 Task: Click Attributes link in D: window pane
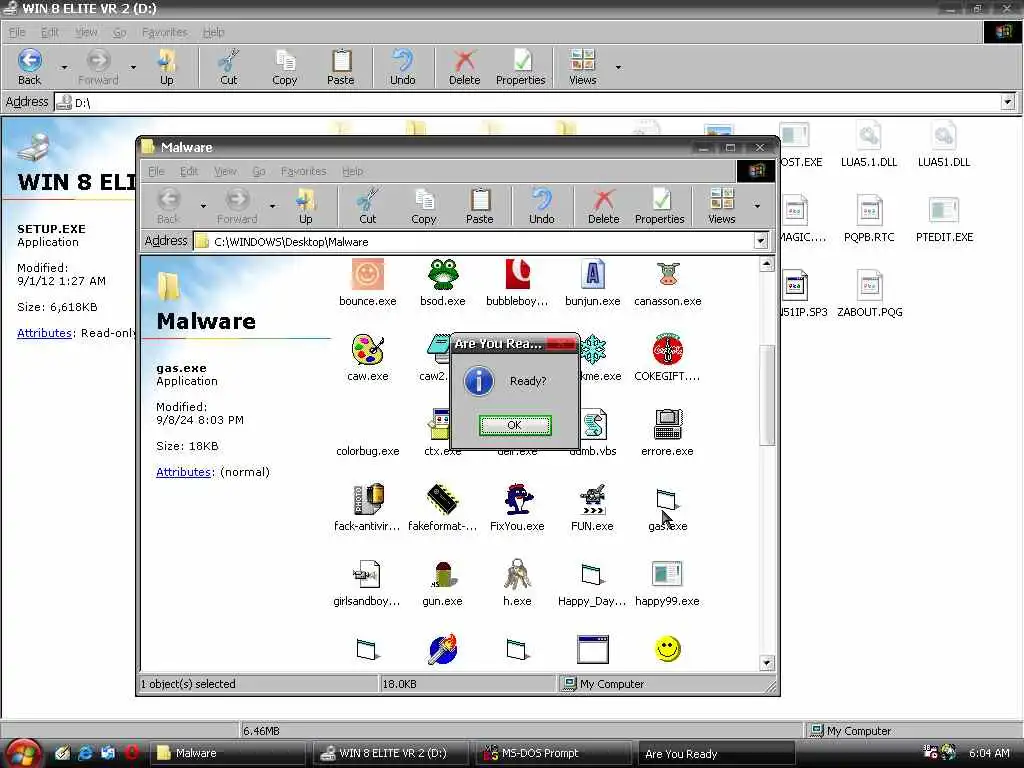(44, 333)
